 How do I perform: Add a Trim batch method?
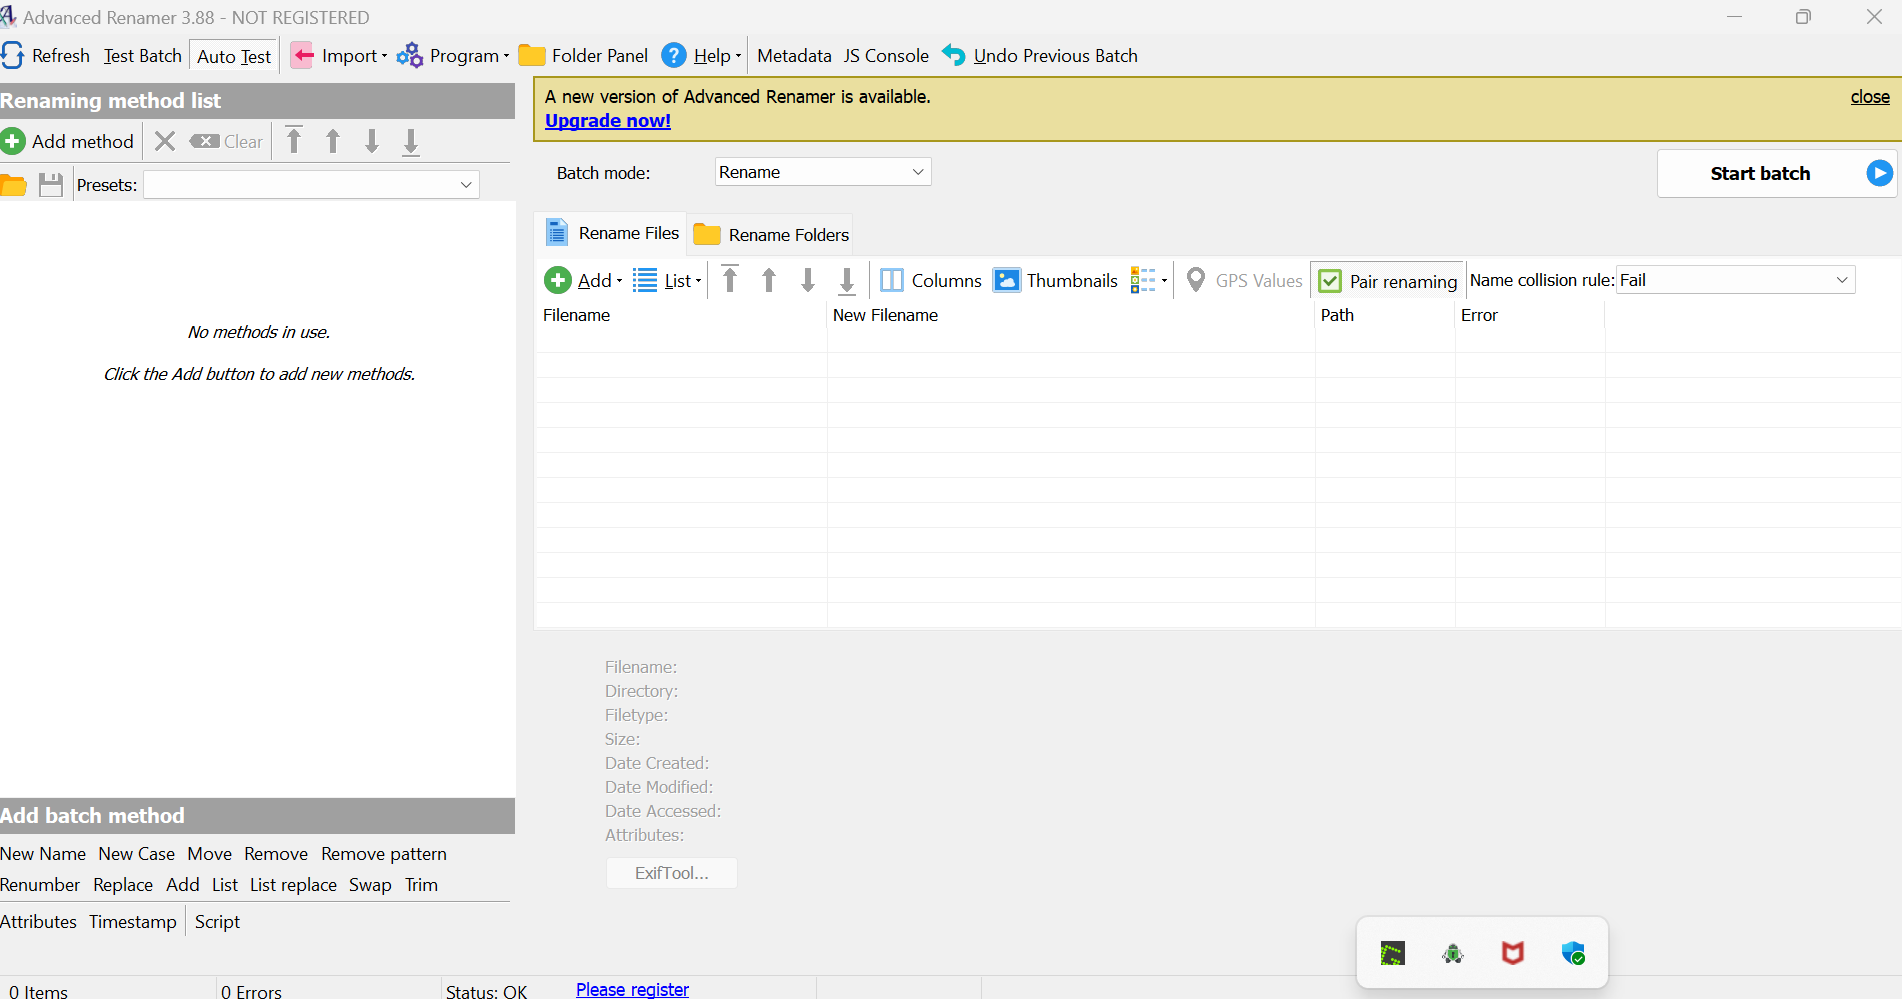click(421, 885)
